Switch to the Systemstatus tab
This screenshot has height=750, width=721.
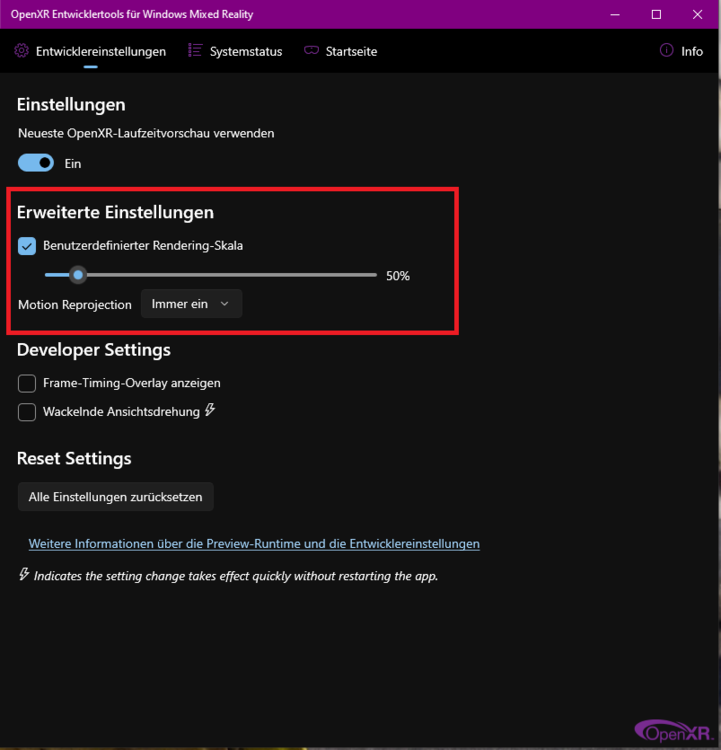(x=235, y=51)
